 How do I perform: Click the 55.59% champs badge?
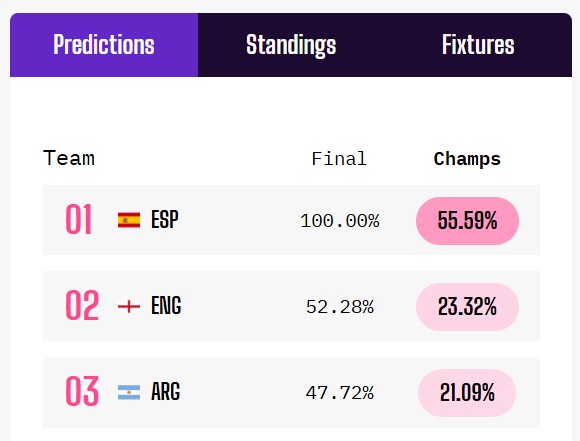467,221
